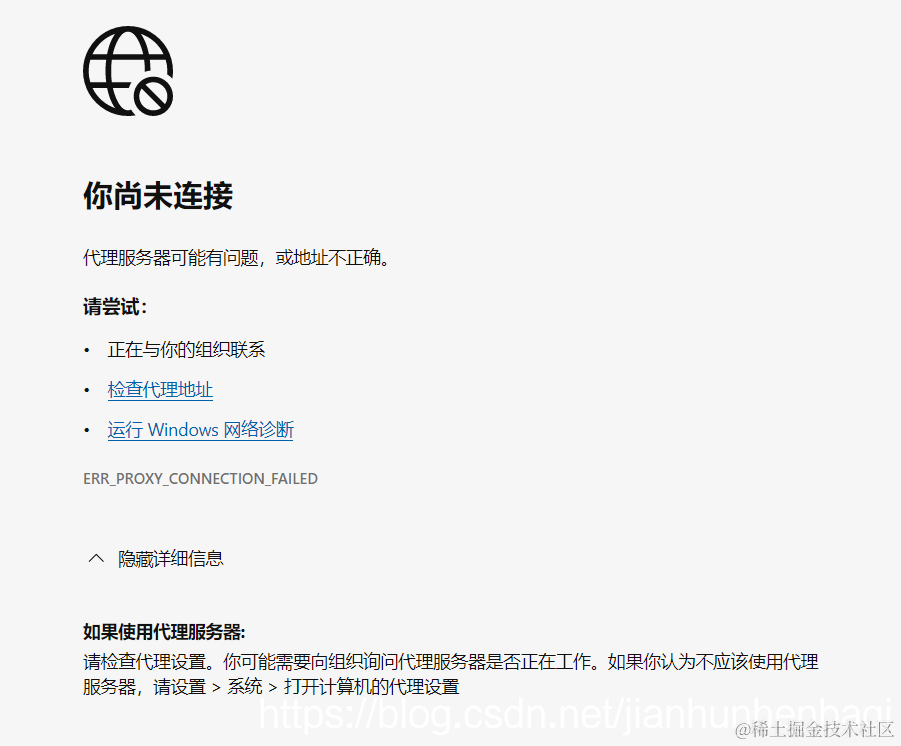Viewport: 901px width, 746px height.
Task: Click the 正在与你的组织联系 list item
Action: (185, 350)
